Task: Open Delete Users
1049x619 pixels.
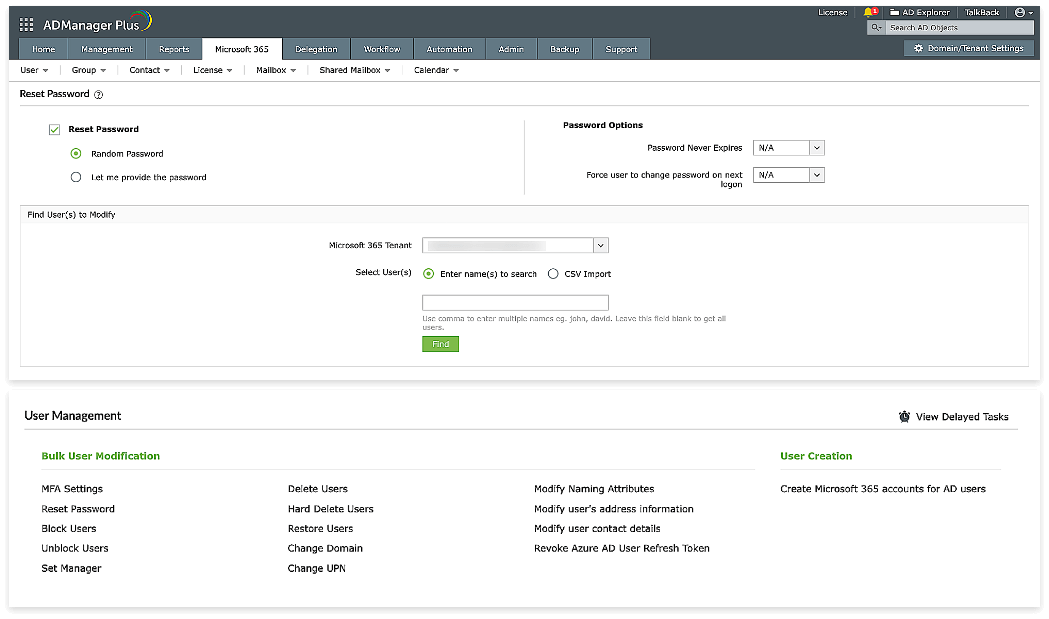Action: (x=318, y=489)
